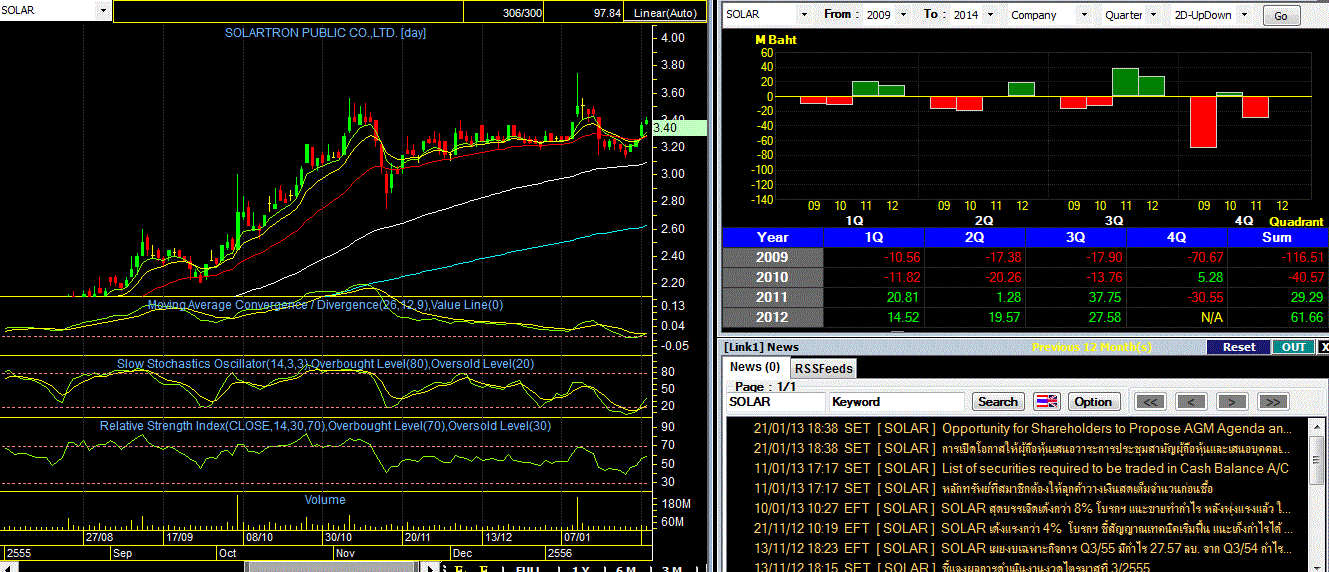
Task: Click the SOLAR symbol field in news search
Action: tap(776, 401)
